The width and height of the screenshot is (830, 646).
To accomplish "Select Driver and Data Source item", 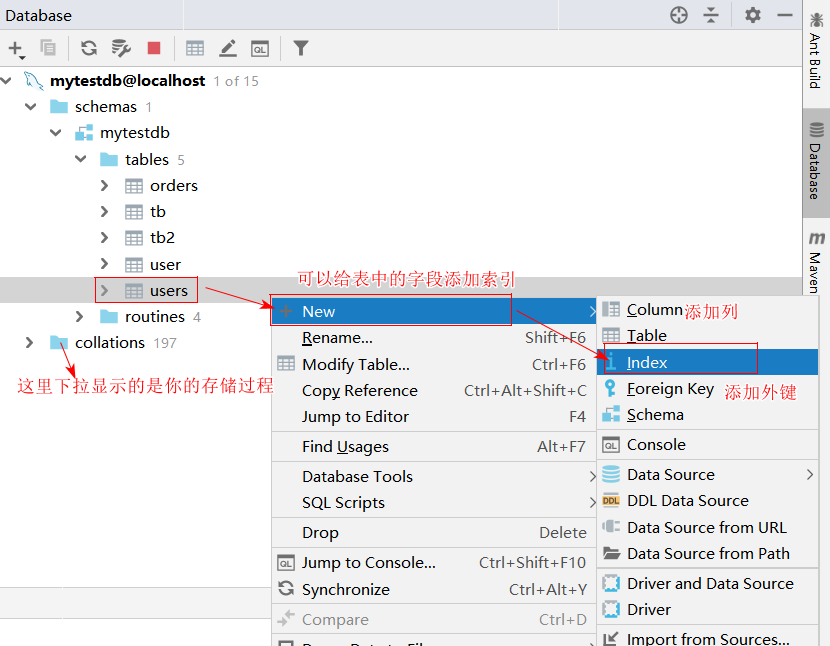I will click(708, 584).
